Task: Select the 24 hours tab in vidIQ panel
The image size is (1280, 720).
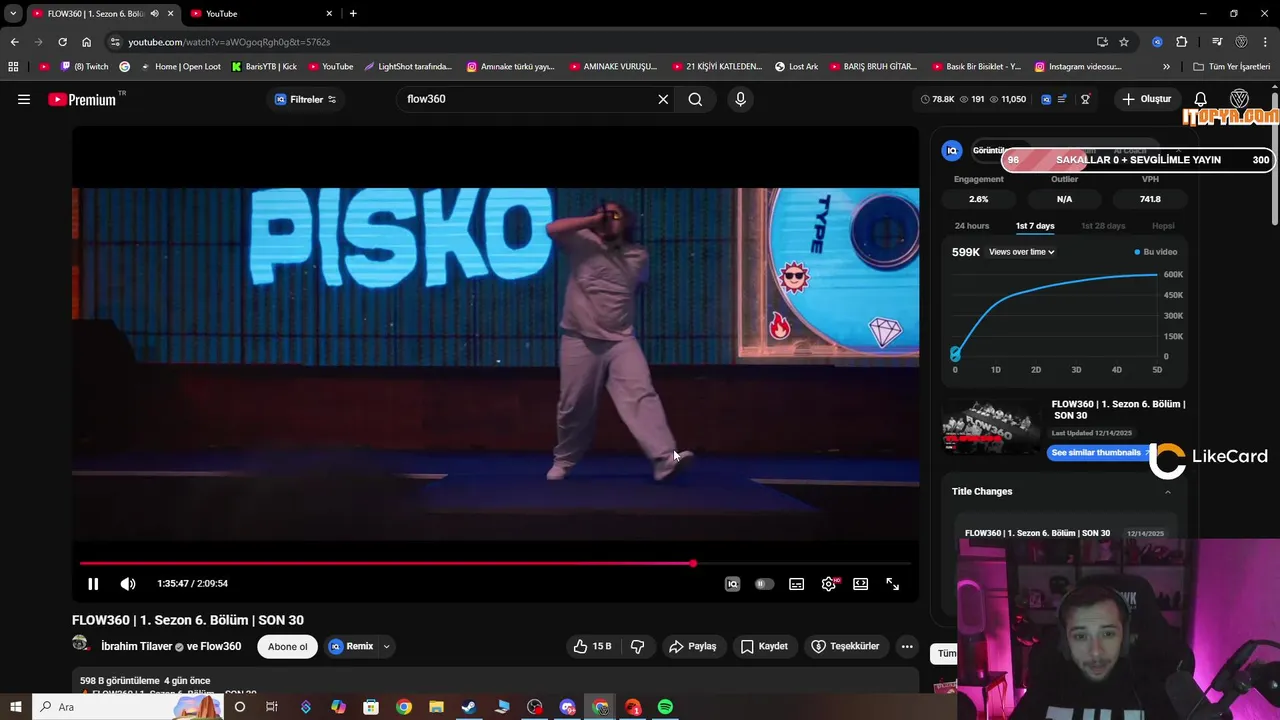Action: coord(971,226)
